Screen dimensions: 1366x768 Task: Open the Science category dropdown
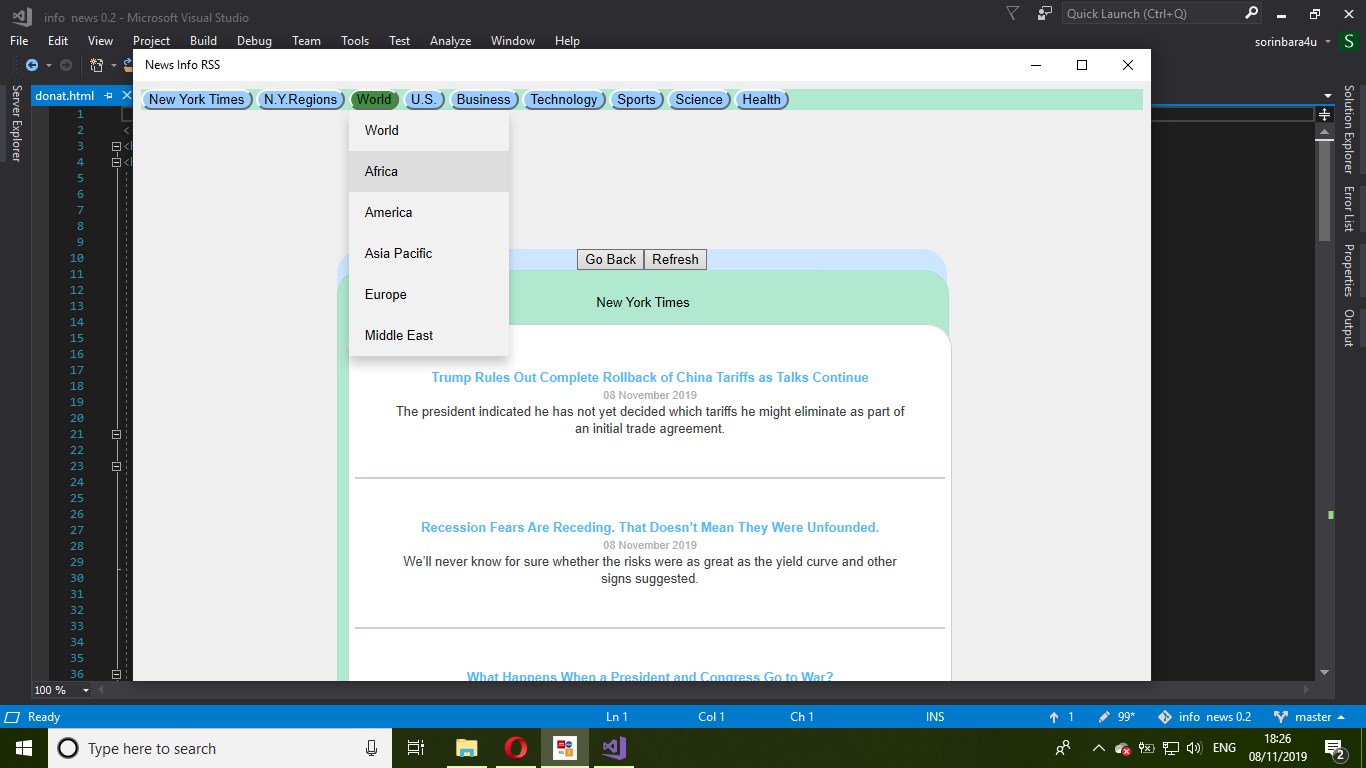point(699,99)
